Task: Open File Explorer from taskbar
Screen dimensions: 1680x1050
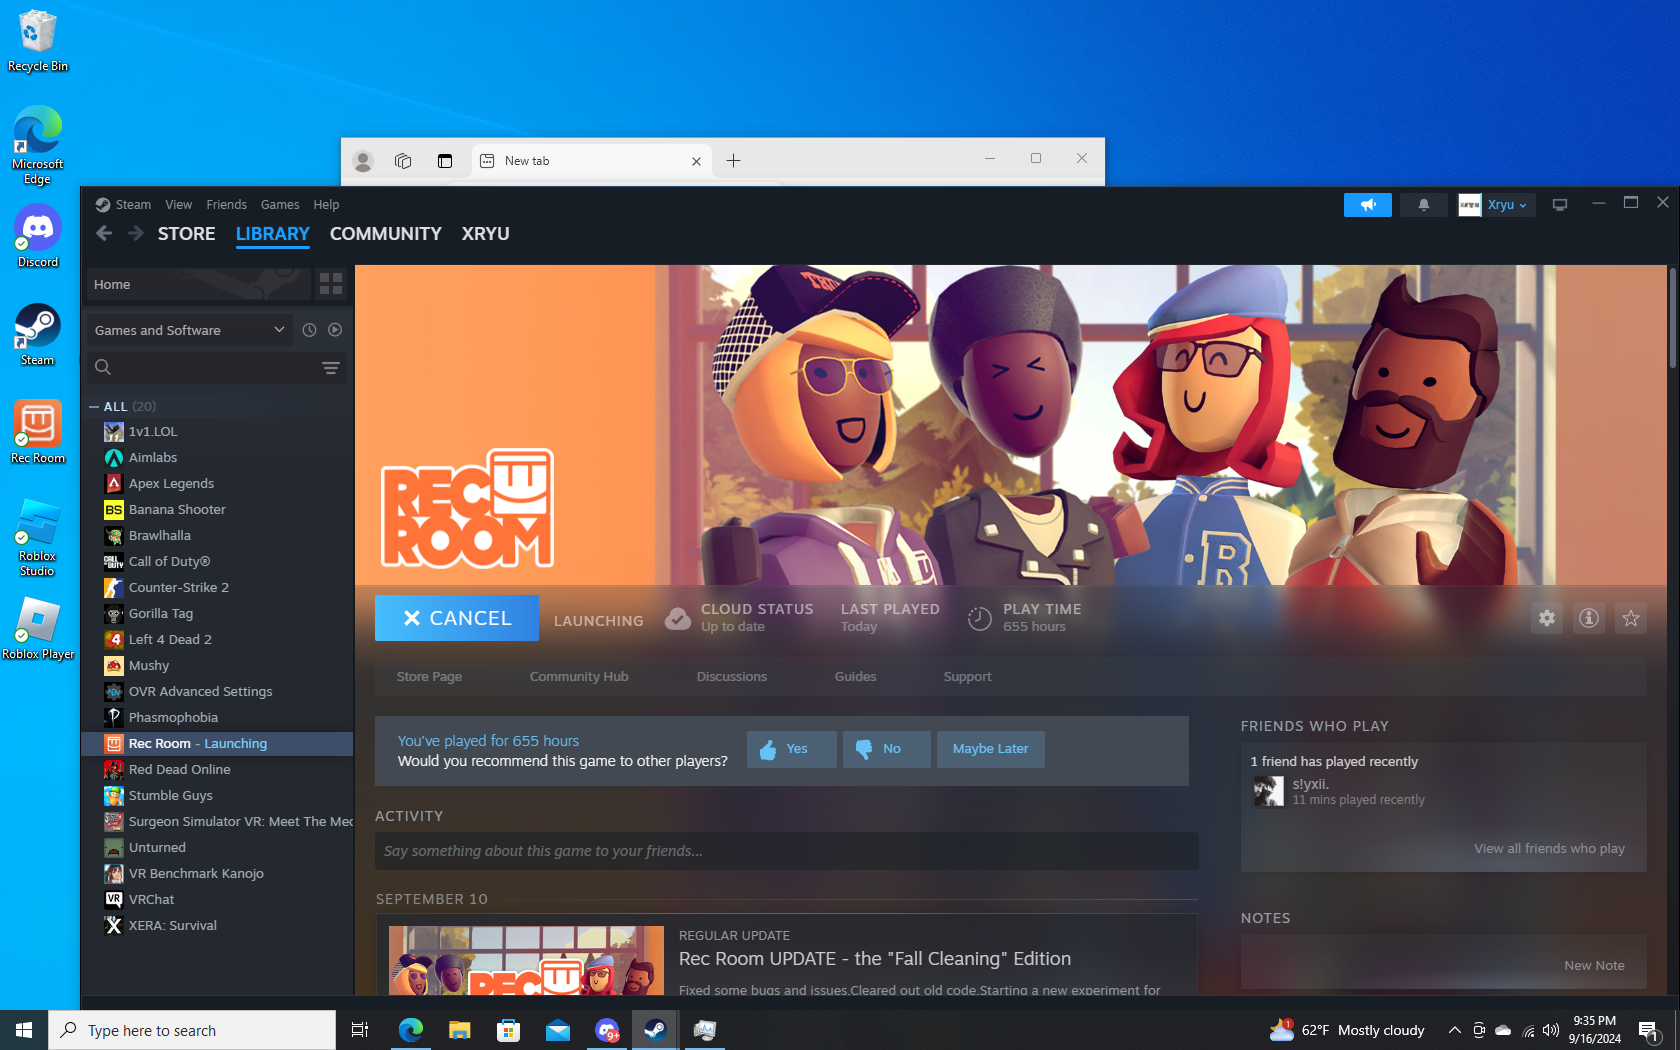Action: coord(459,1030)
